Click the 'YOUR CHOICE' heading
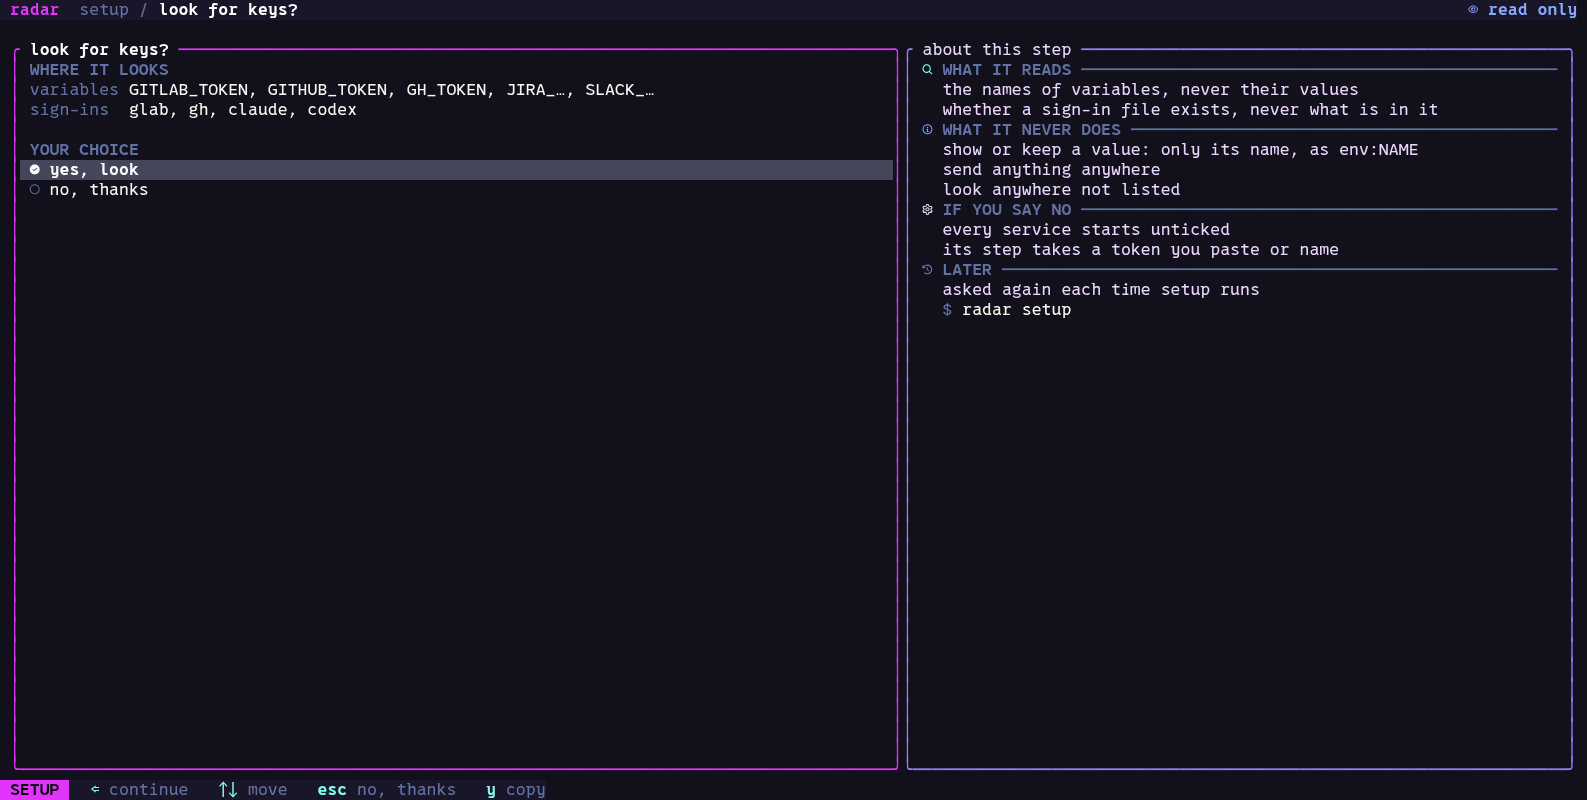Viewport: 1587px width, 800px height. [84, 150]
